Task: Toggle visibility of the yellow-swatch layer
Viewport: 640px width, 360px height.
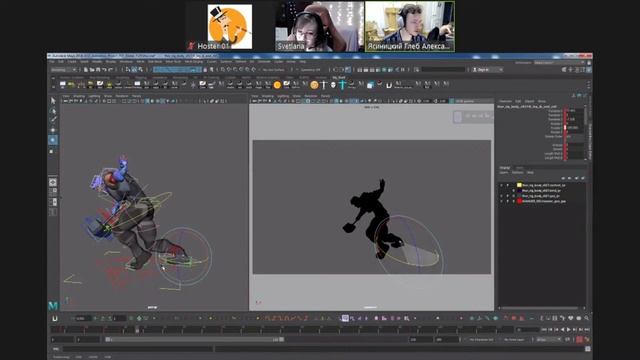Action: pos(502,185)
